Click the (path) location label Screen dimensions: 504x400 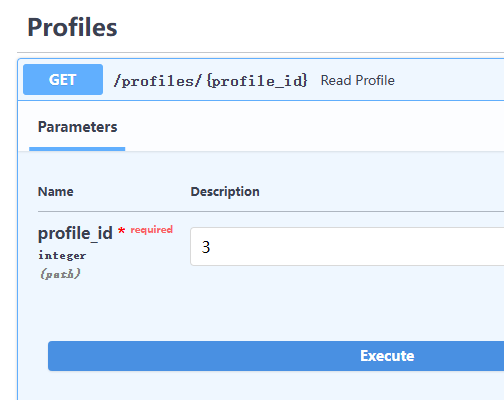[60, 274]
